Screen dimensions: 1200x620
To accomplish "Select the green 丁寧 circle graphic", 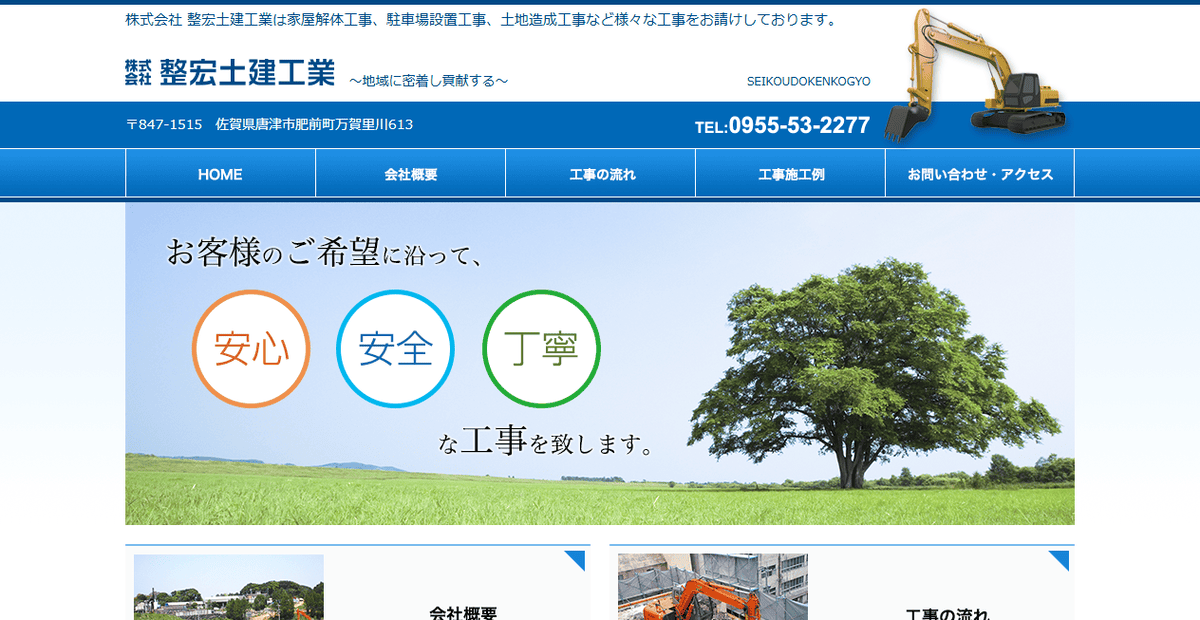I will pyautogui.click(x=541, y=350).
